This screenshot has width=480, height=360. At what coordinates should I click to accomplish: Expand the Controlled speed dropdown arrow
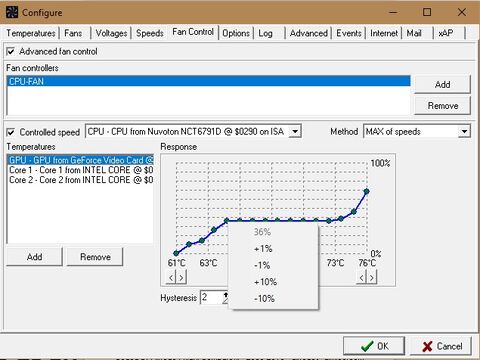pos(295,131)
